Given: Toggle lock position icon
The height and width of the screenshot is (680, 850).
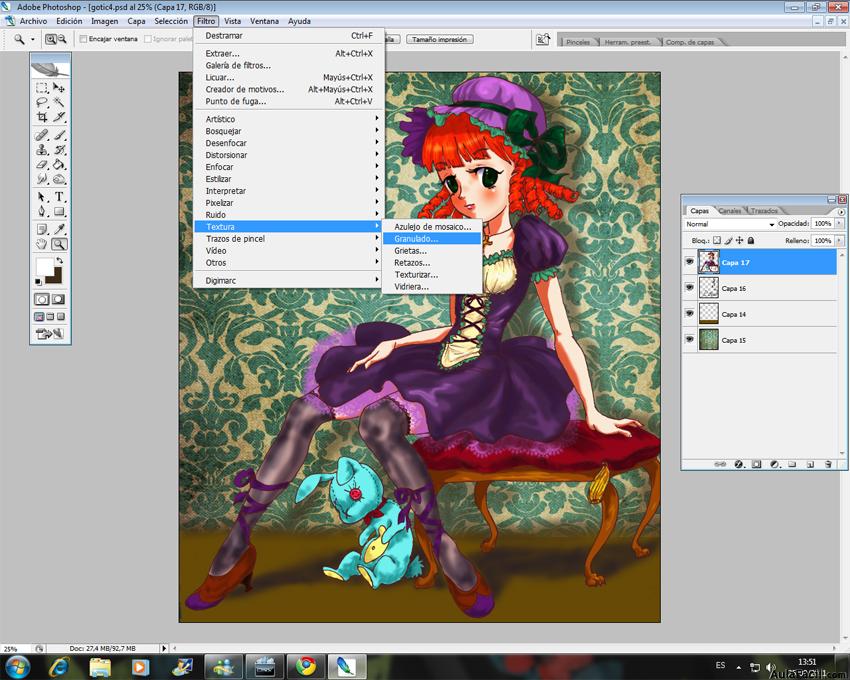Looking at the screenshot, I should [x=739, y=240].
